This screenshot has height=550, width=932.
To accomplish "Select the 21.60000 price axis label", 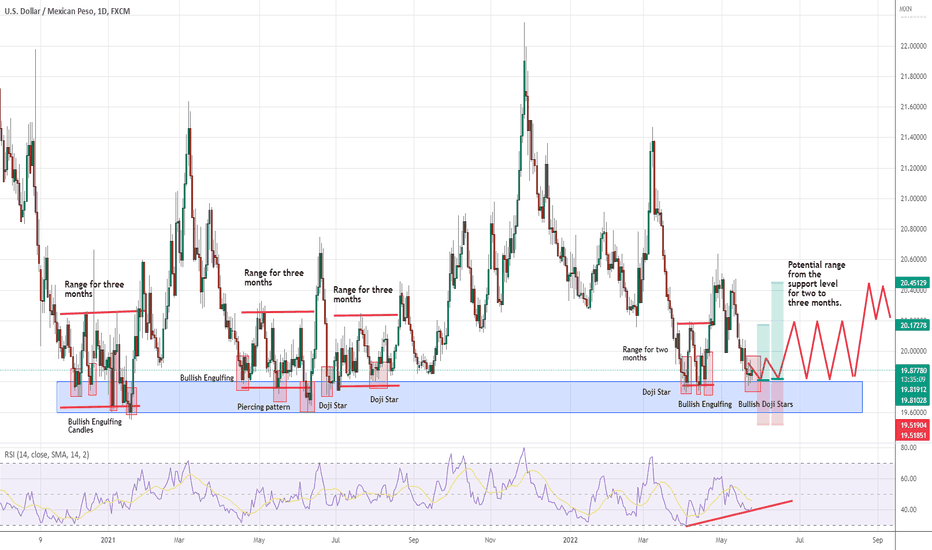I will point(913,107).
